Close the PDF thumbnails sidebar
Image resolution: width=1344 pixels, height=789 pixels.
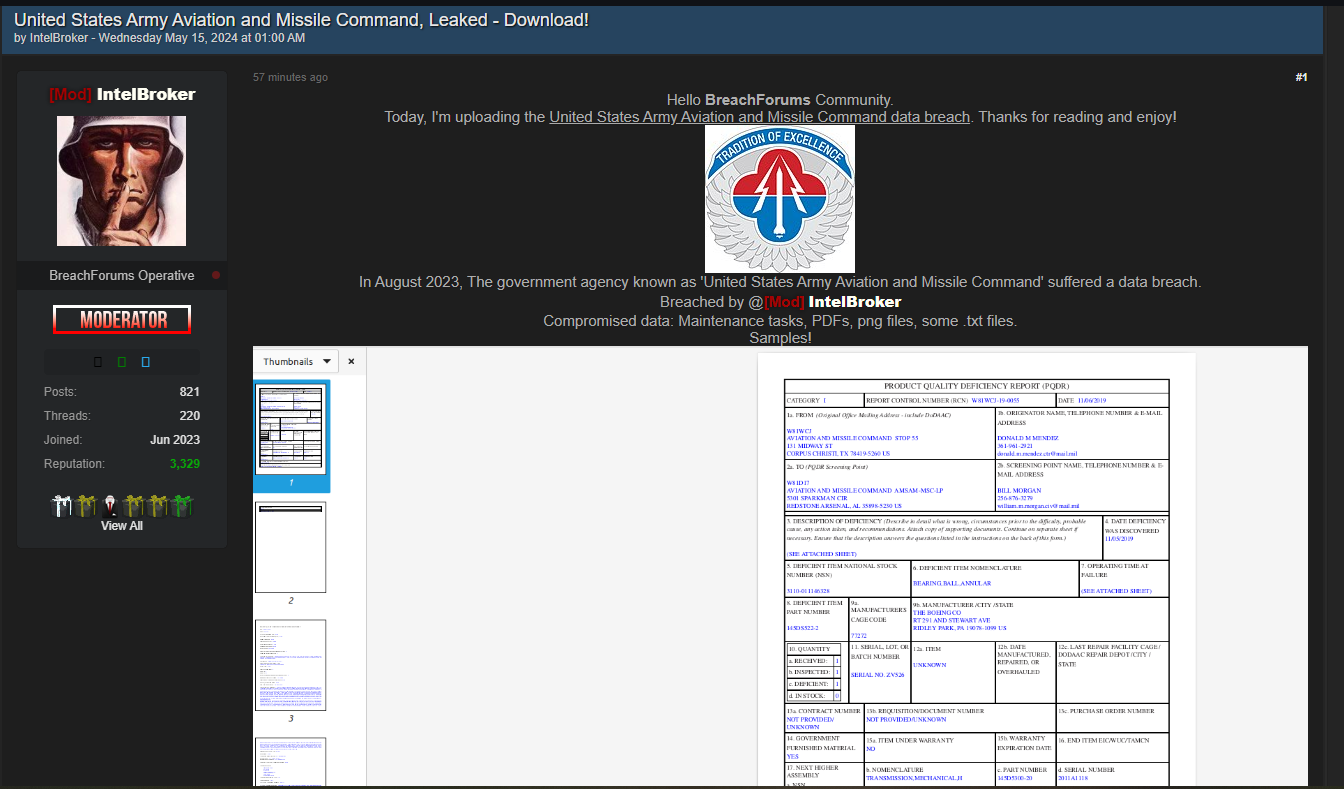[352, 361]
